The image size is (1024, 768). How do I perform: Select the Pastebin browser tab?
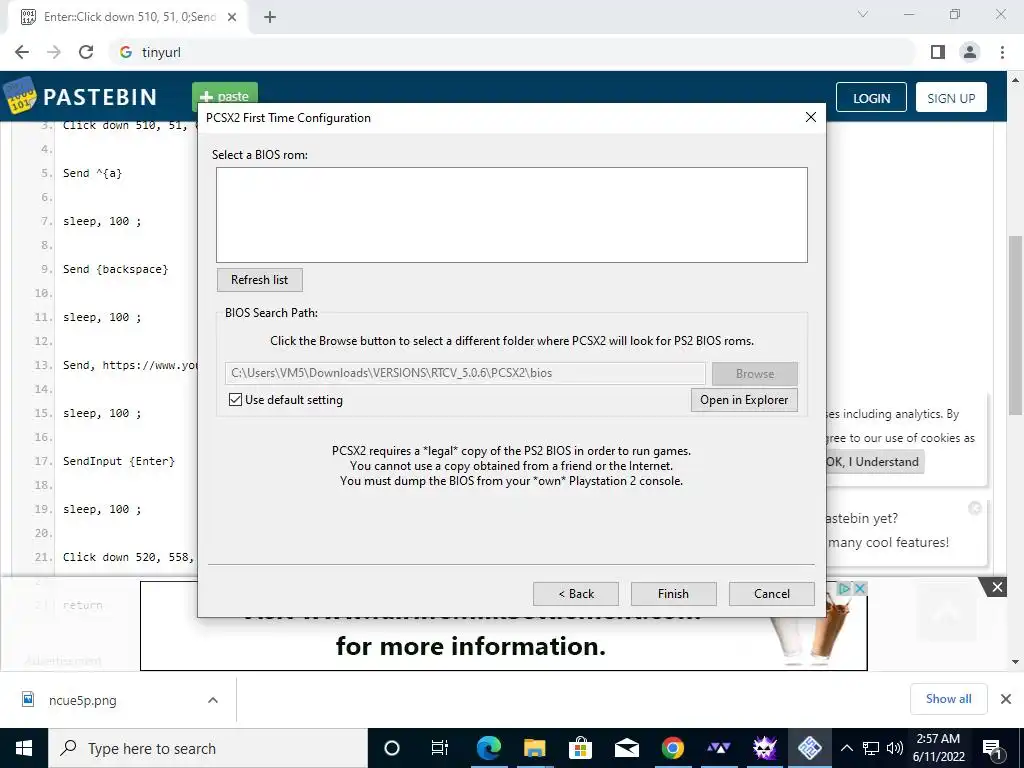tap(127, 17)
